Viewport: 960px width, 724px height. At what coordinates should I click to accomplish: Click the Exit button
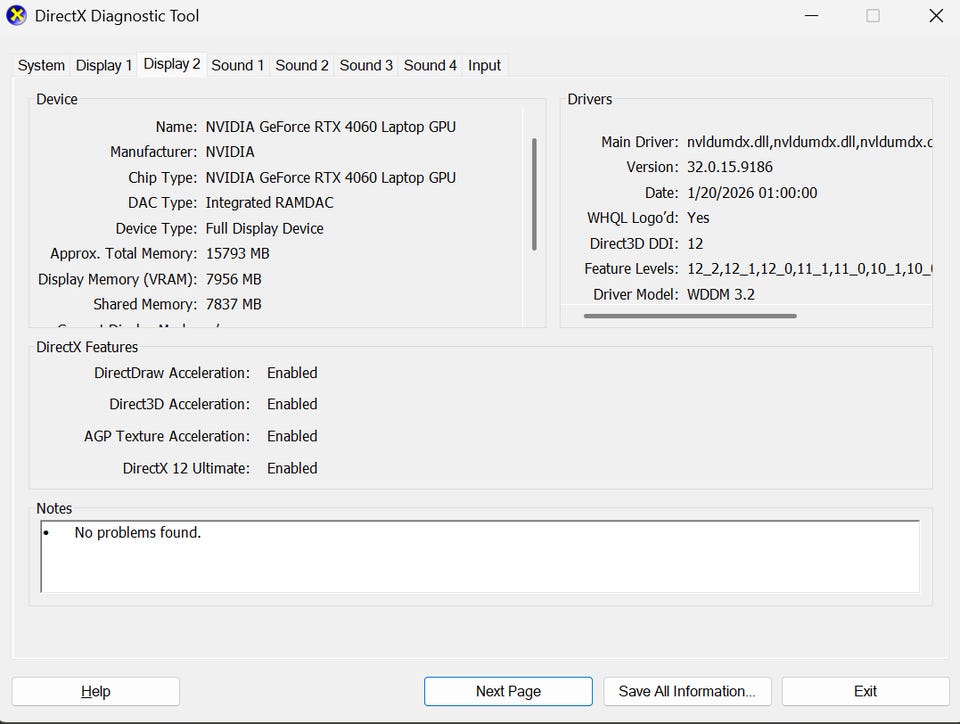[865, 691]
